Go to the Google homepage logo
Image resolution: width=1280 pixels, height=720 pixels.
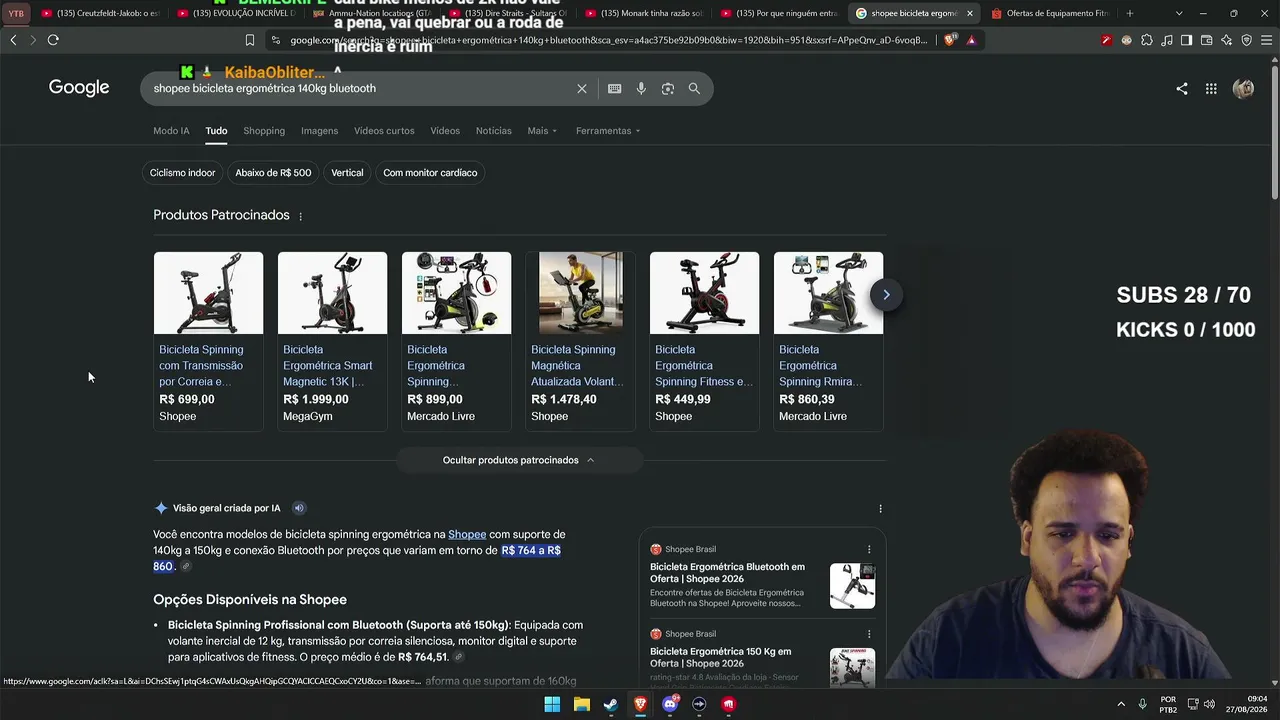(79, 88)
